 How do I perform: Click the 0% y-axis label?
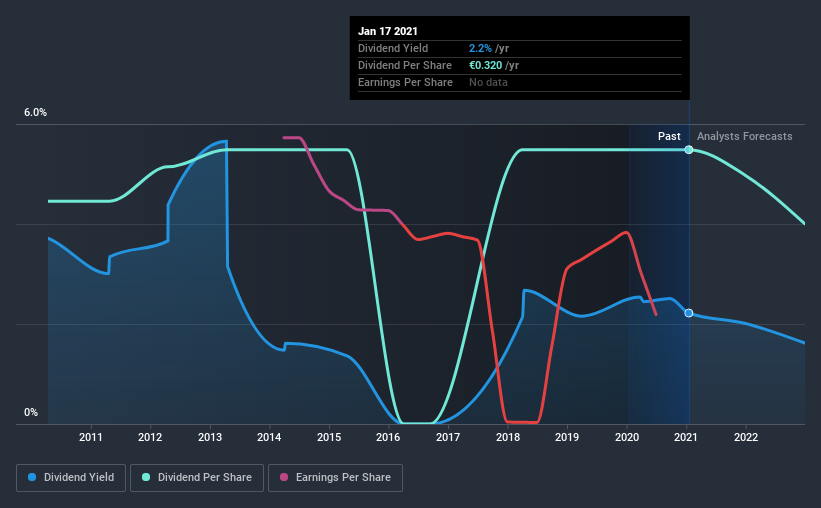31,413
